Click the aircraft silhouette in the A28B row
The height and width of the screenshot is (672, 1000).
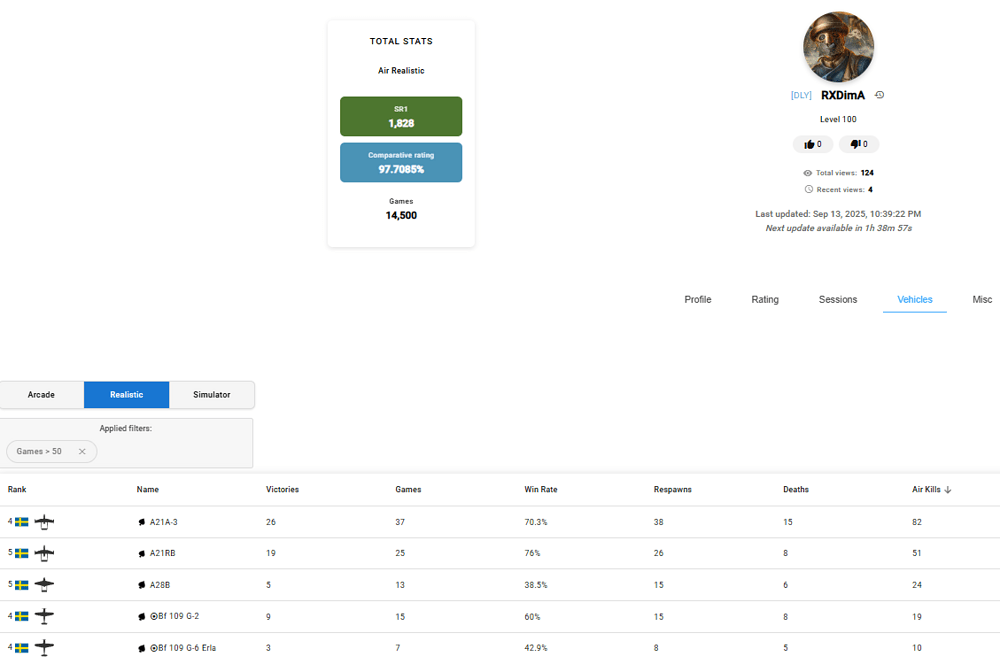coord(44,585)
